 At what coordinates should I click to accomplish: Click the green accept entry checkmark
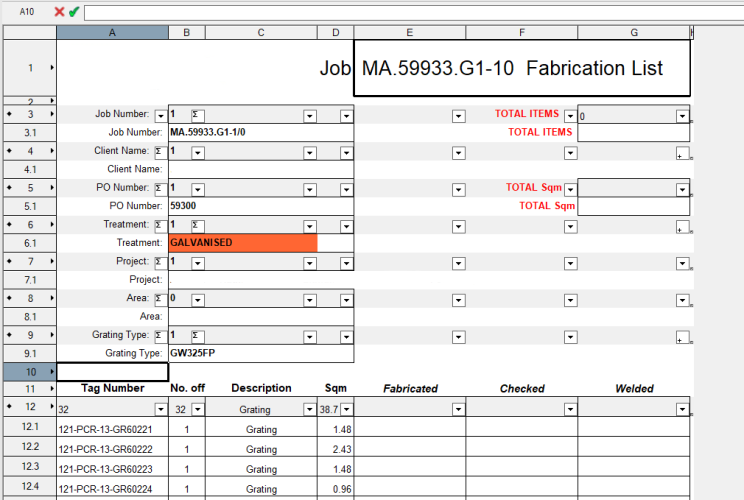click(73, 12)
